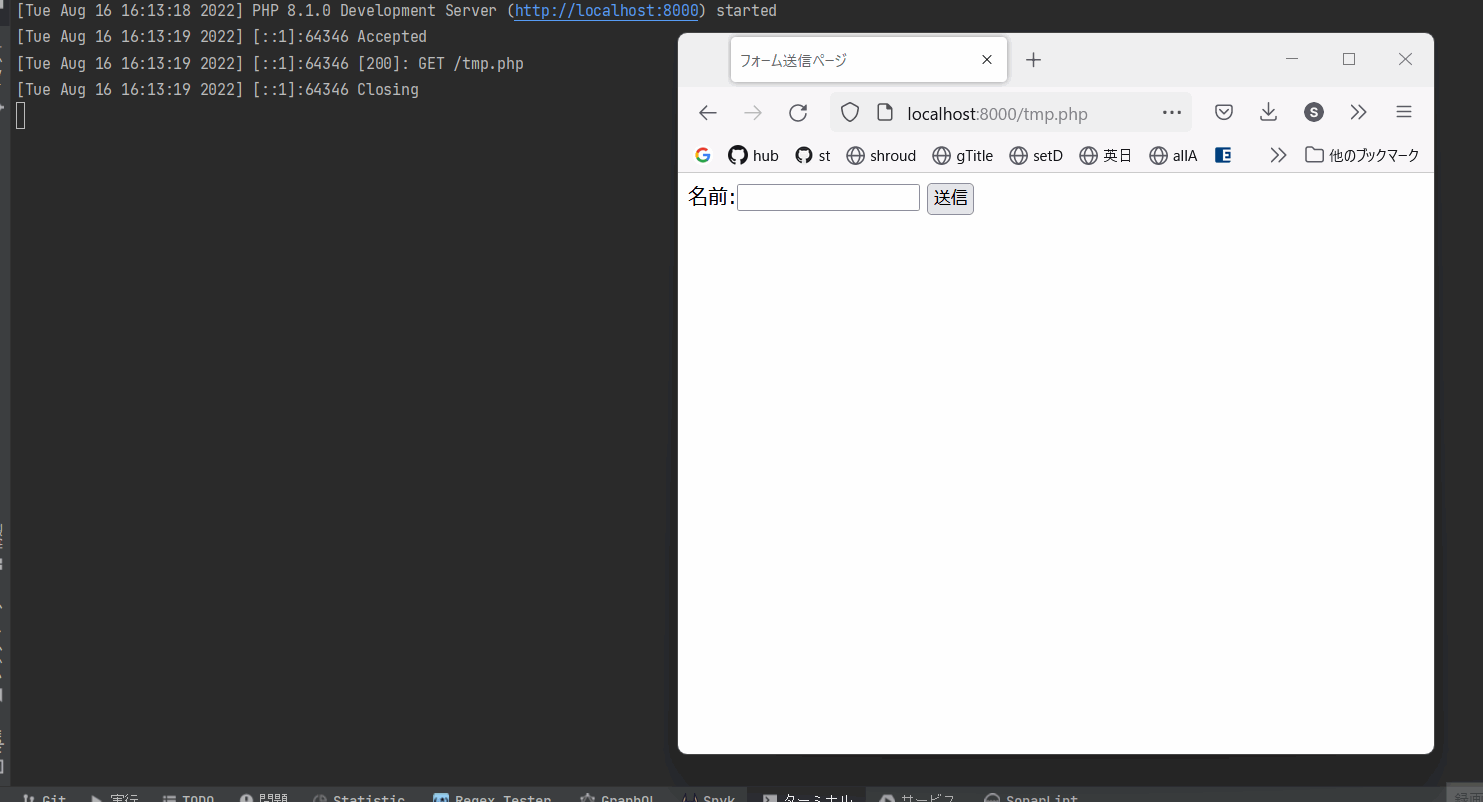Click the page info icon in address bar
Viewport: 1483px width, 802px height.
(x=884, y=113)
